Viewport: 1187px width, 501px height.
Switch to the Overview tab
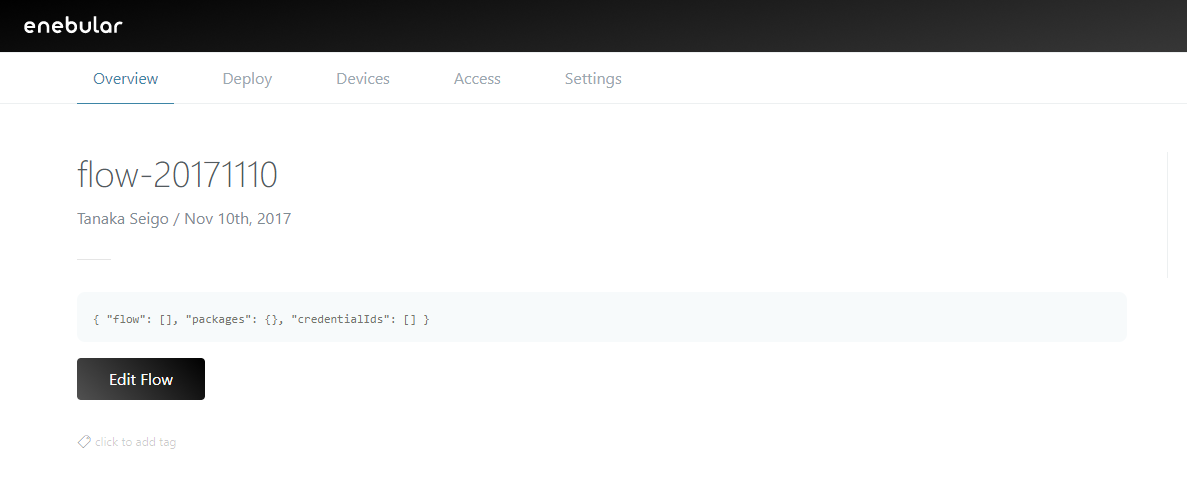pos(125,78)
